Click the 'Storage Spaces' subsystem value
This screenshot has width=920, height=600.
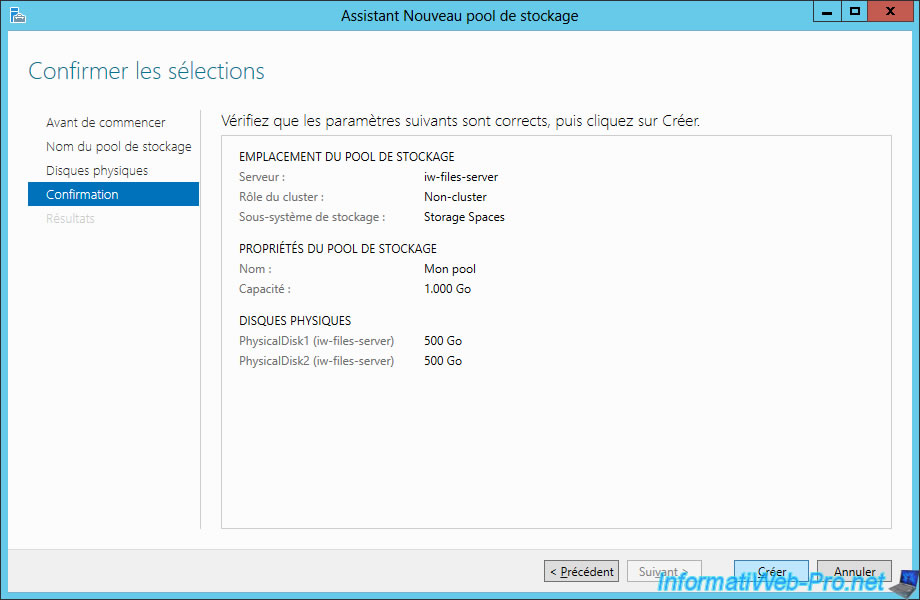pos(464,217)
